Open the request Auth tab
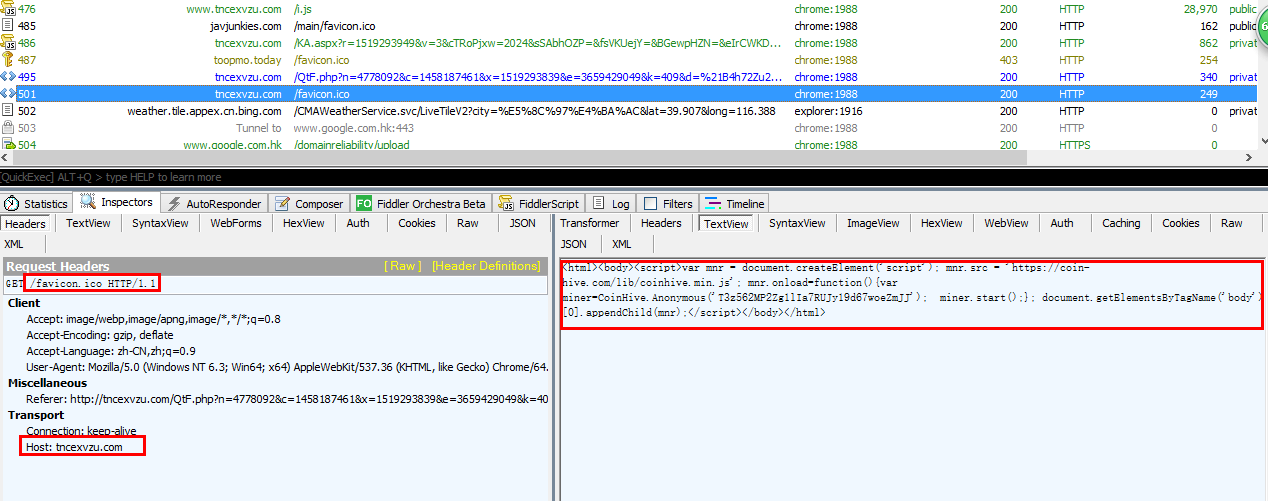 (x=358, y=224)
